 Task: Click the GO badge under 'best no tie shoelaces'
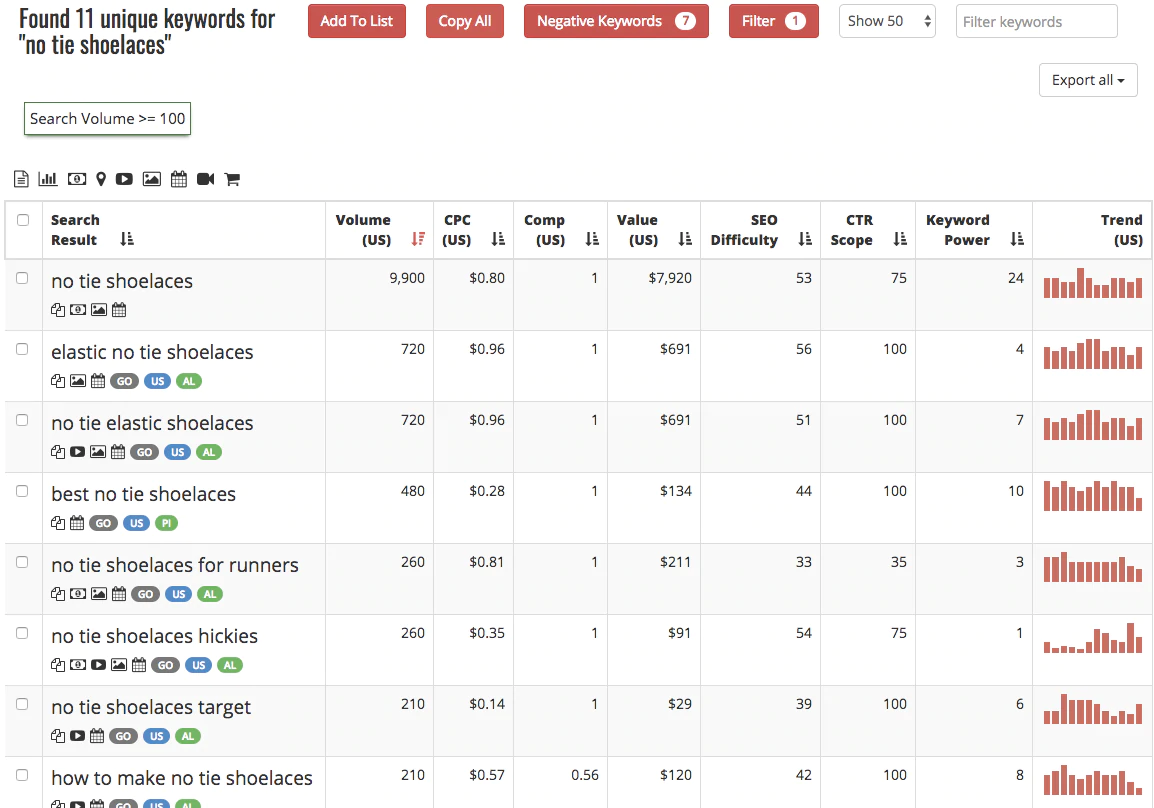(102, 523)
